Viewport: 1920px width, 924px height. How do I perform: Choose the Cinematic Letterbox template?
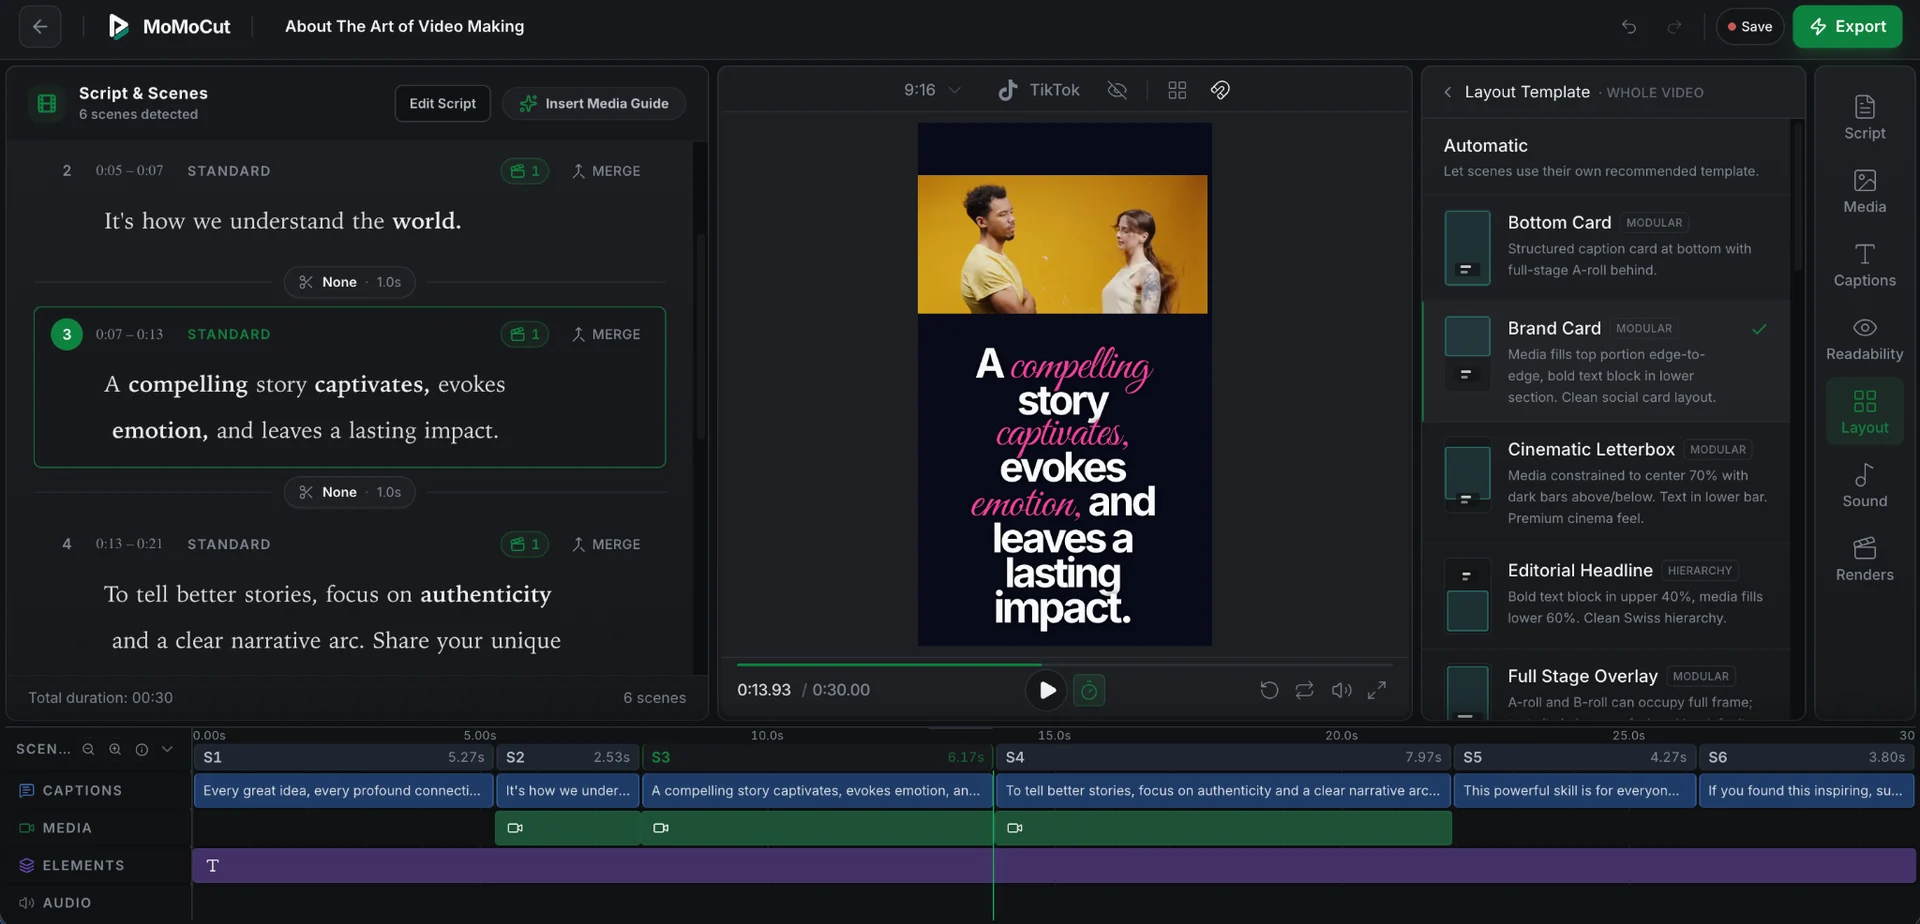click(x=1606, y=482)
